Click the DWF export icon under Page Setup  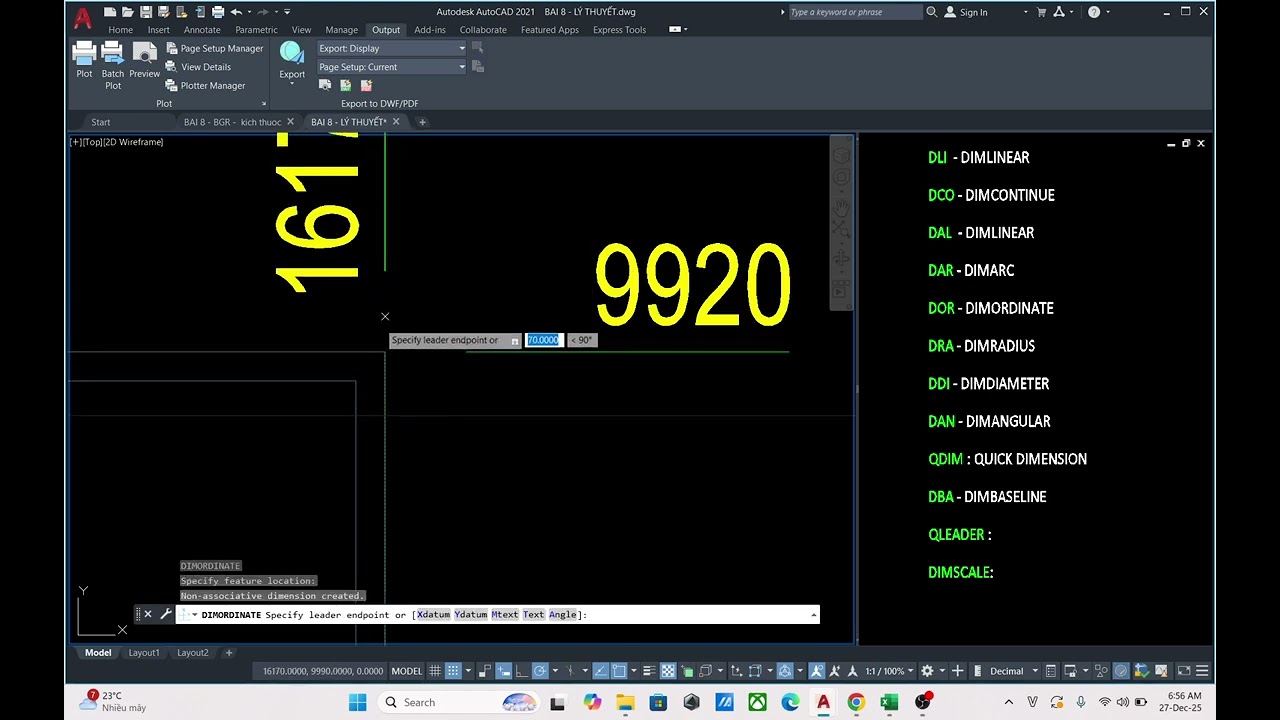coord(345,86)
